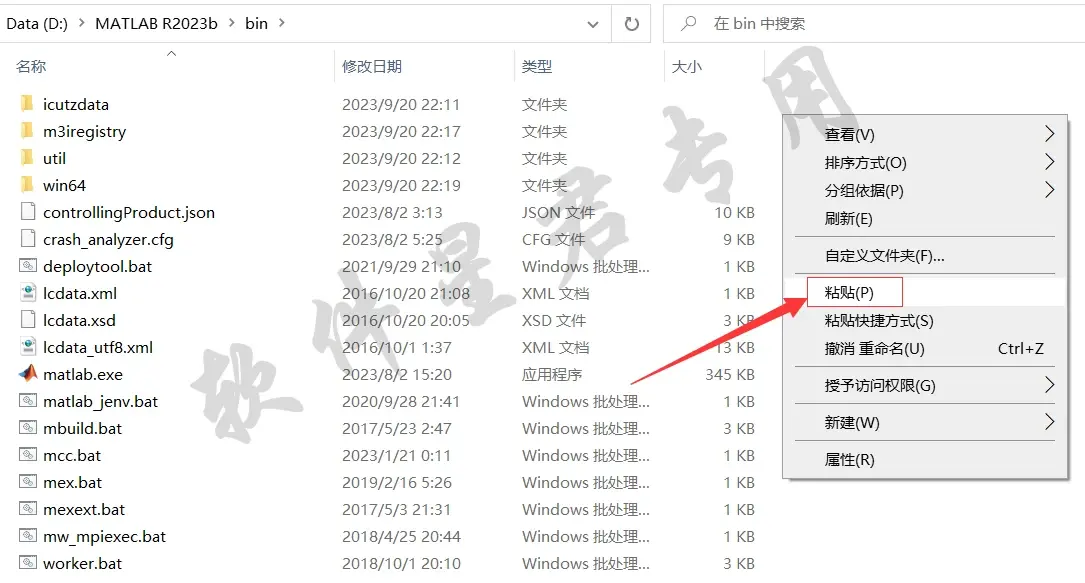Click the JSON 文件 type cell
The image size is (1085, 583).
[x=558, y=212]
